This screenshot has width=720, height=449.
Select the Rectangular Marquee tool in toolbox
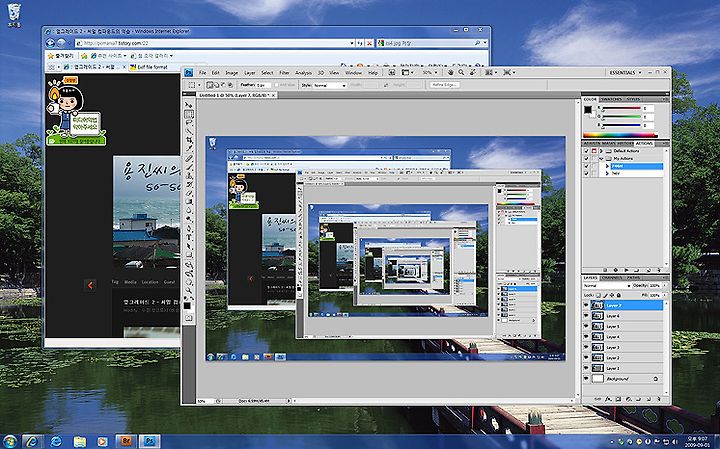[x=189, y=114]
